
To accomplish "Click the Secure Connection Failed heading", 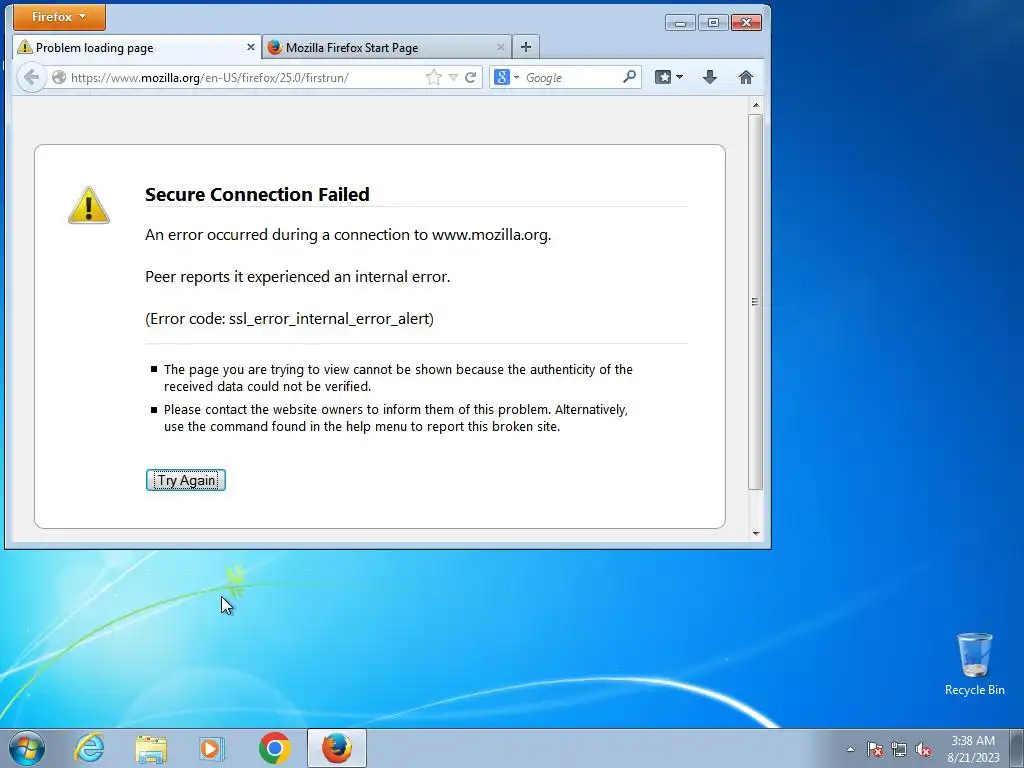I will click(x=257, y=194).
